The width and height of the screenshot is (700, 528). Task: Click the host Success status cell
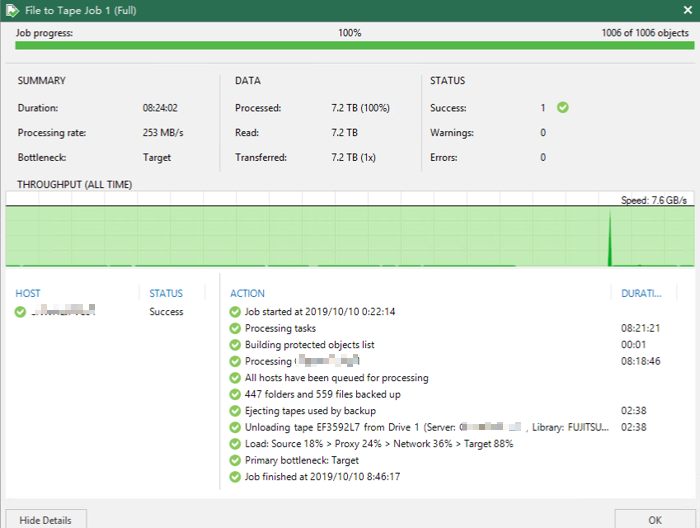[166, 312]
